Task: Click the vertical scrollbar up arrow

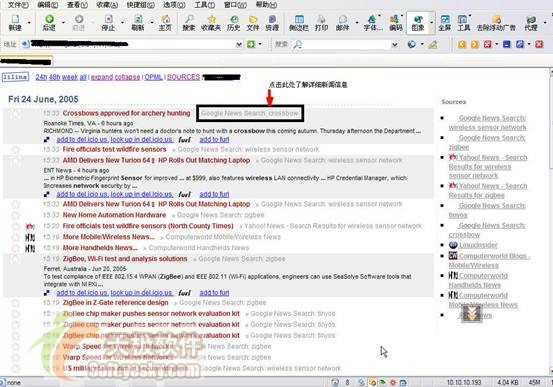Action: (x=551, y=72)
